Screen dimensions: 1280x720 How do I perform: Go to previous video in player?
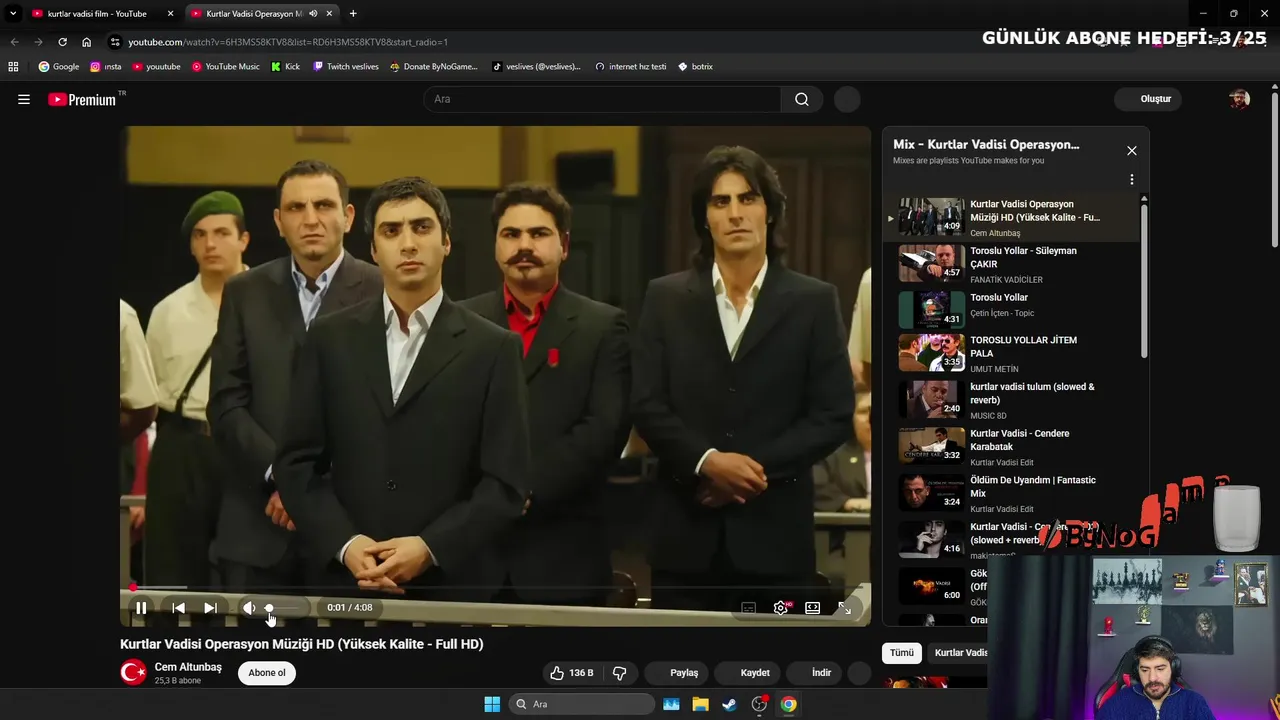[178, 608]
